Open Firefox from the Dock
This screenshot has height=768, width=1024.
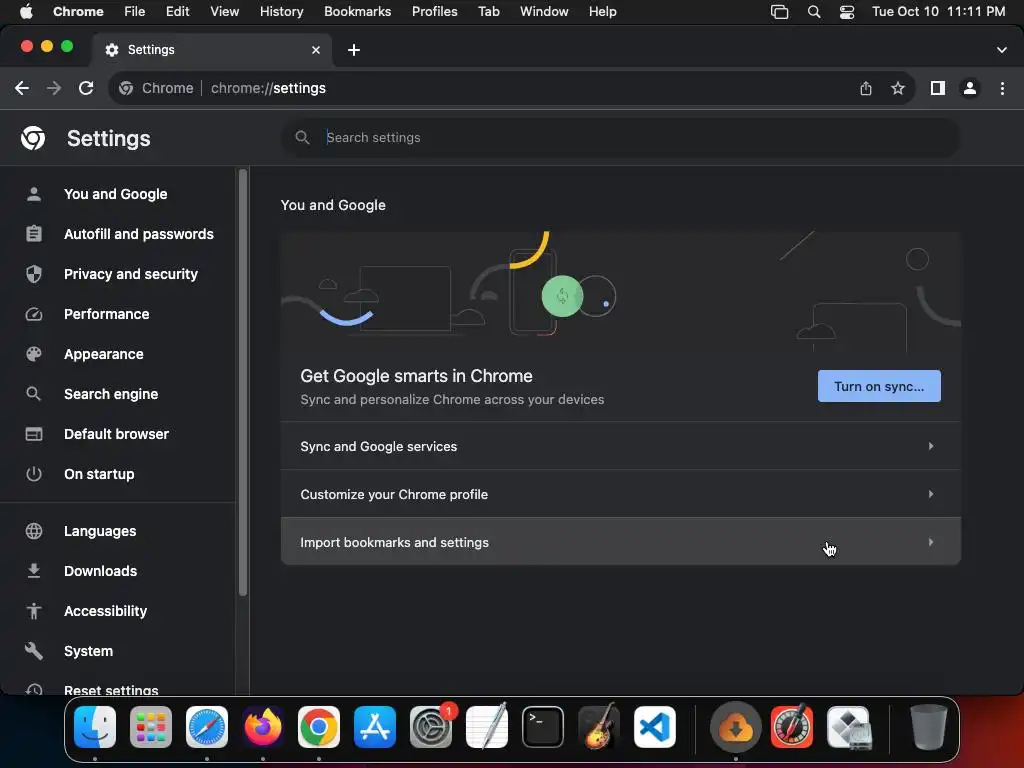click(x=263, y=727)
